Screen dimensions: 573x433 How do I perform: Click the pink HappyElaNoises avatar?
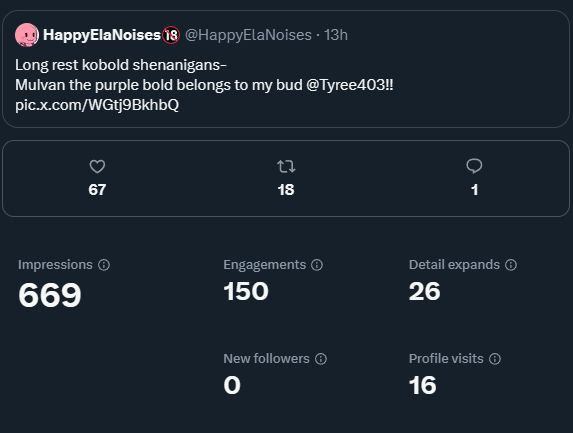click(x=27, y=35)
